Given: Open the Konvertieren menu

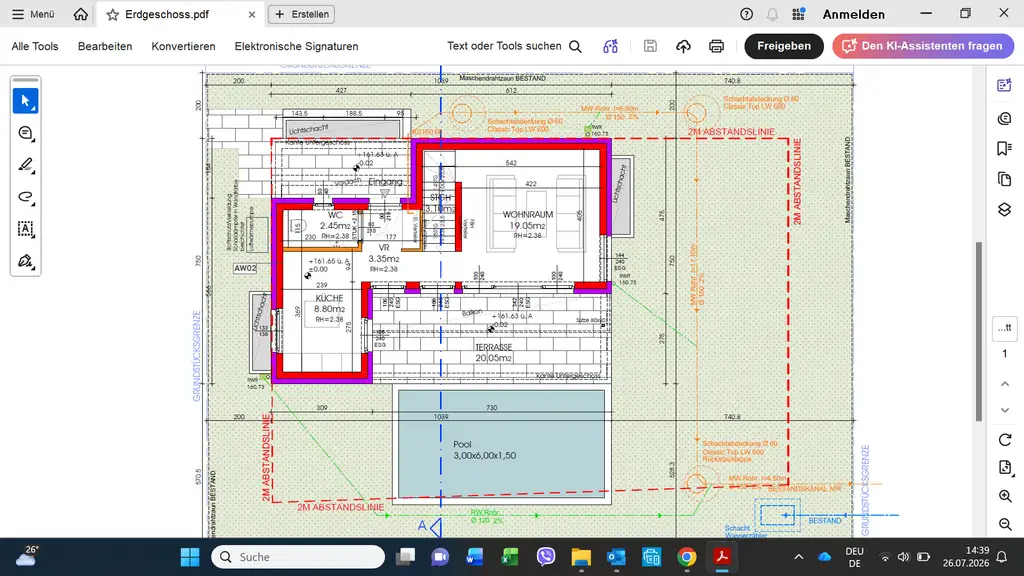Looking at the screenshot, I should [x=184, y=46].
